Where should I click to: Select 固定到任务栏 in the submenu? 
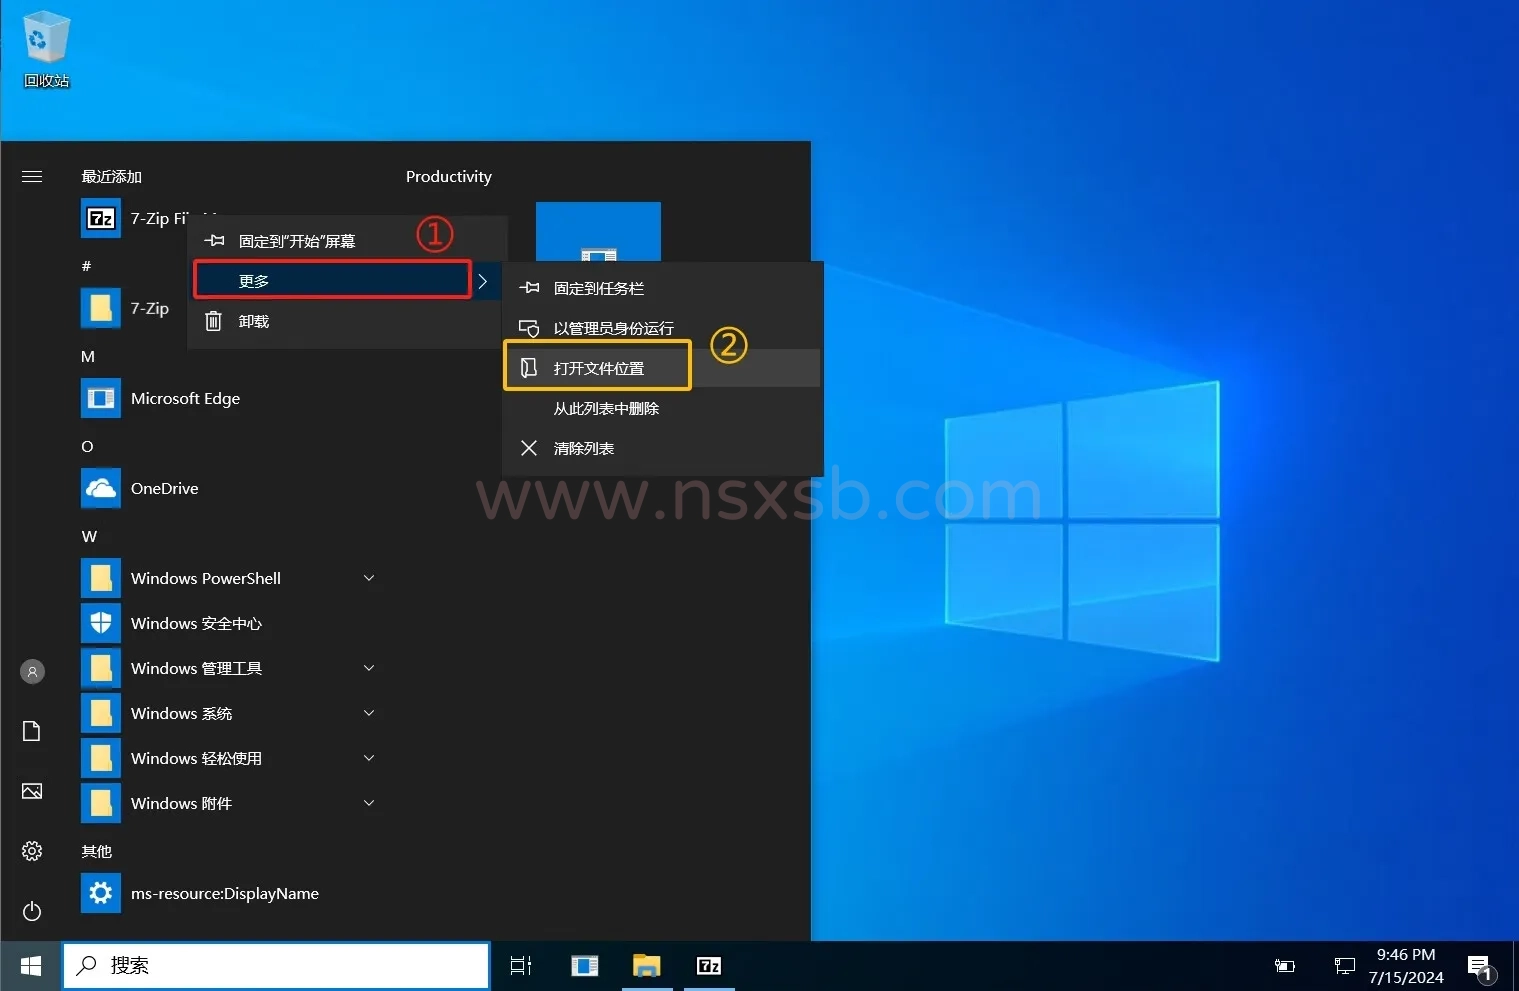click(662, 288)
